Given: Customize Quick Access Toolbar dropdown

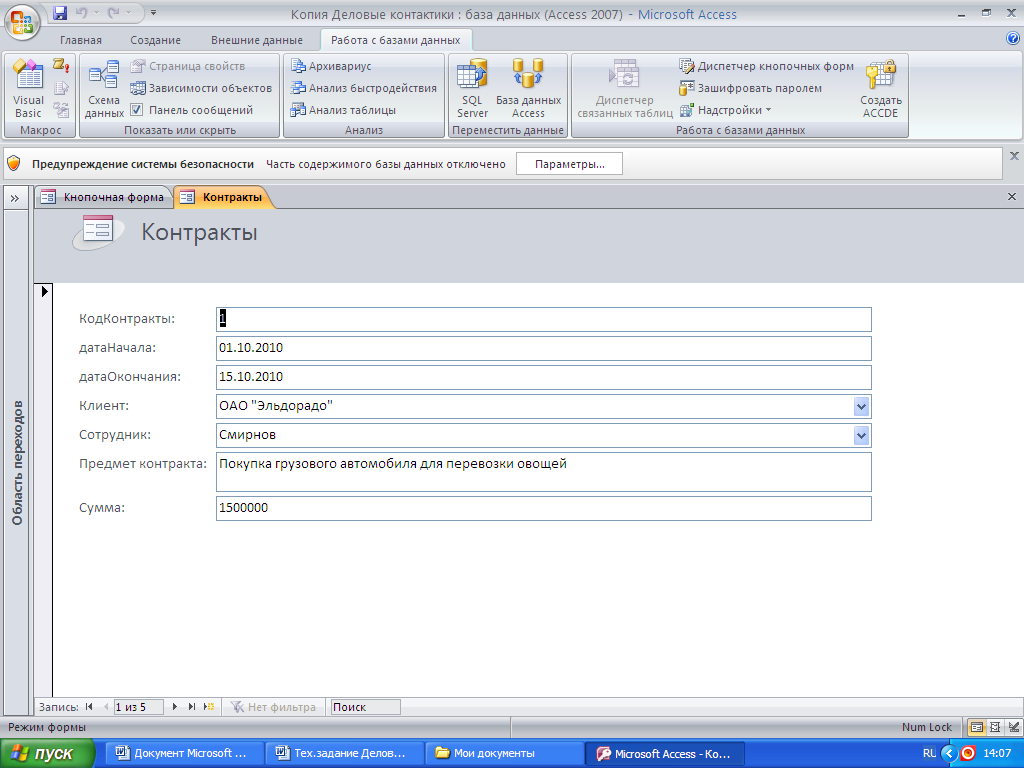Looking at the screenshot, I should click(x=153, y=12).
